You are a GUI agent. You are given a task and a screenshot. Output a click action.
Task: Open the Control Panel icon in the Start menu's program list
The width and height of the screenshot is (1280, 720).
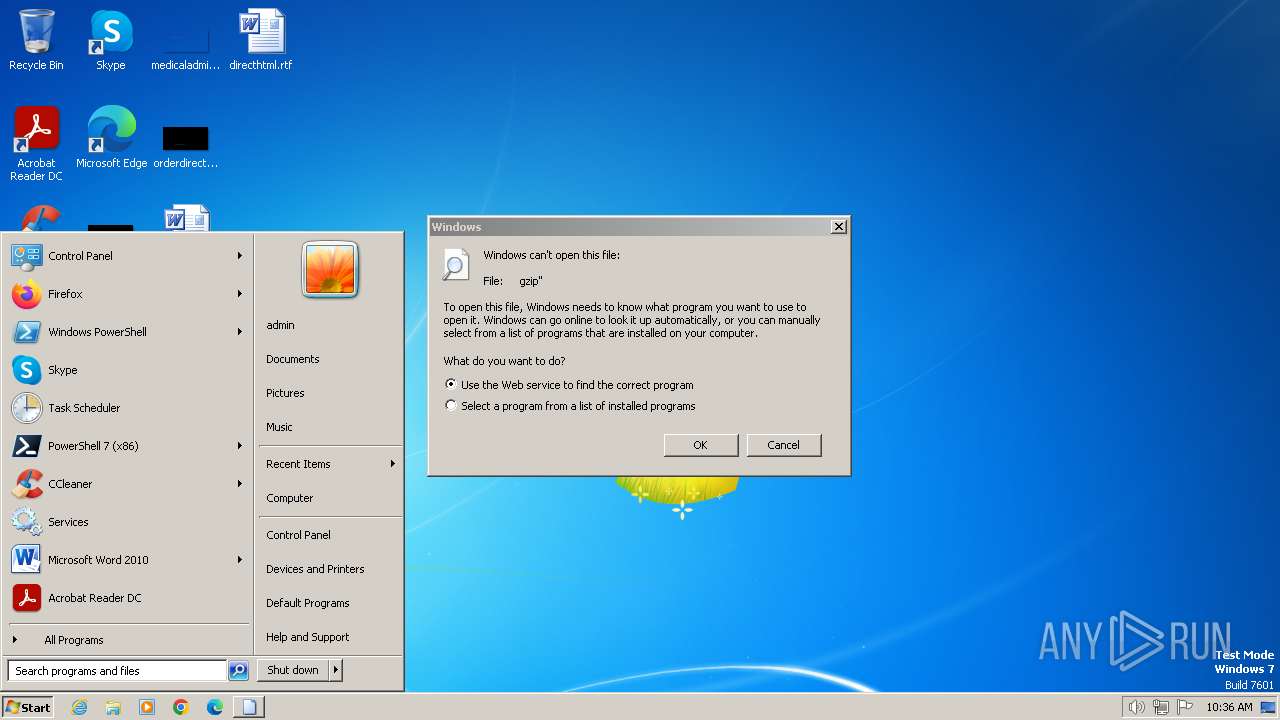(27, 256)
